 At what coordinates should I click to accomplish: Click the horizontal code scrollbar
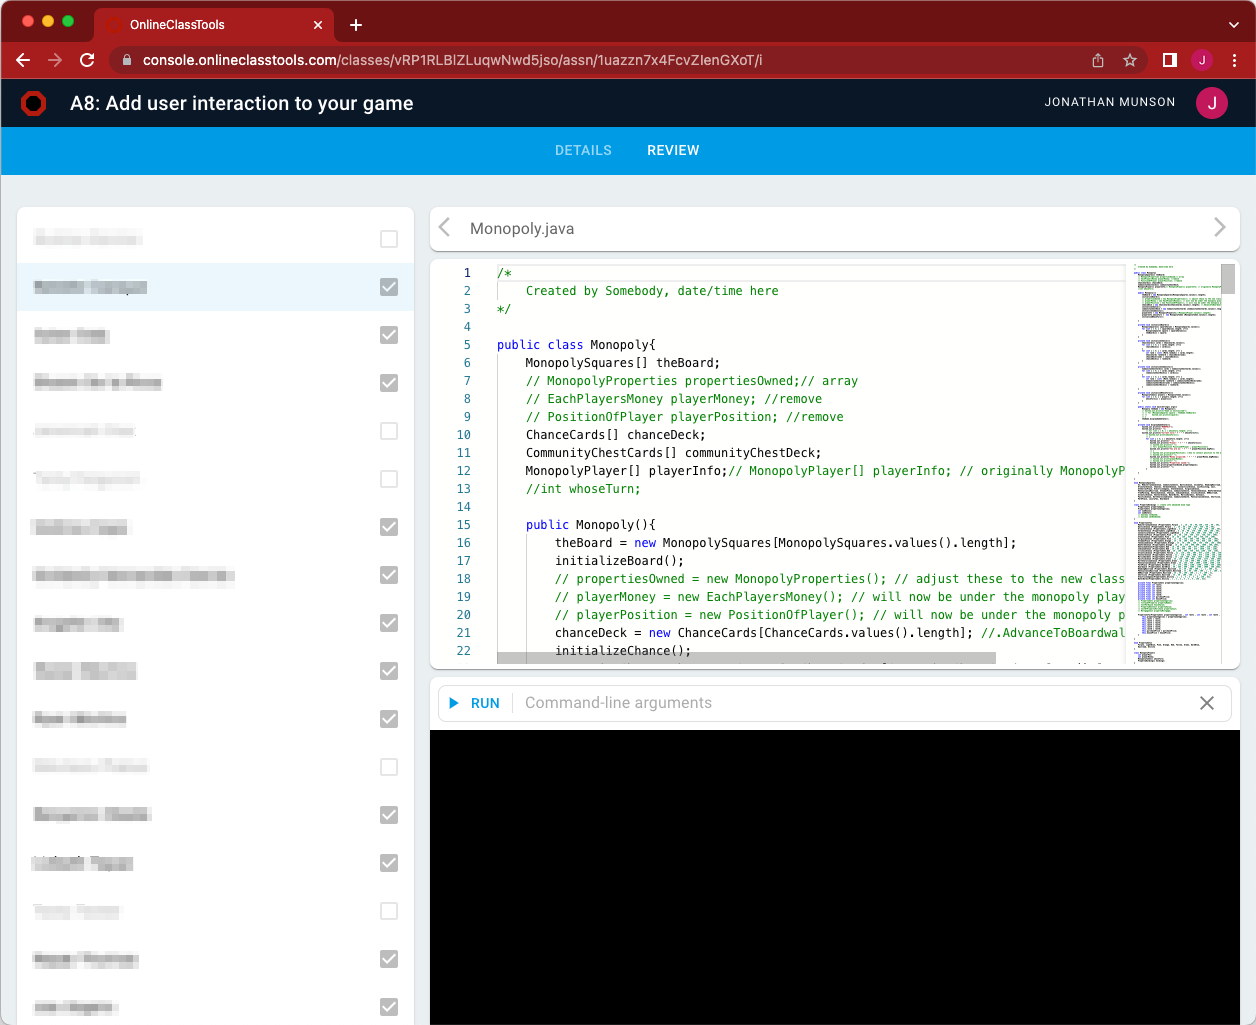click(746, 658)
